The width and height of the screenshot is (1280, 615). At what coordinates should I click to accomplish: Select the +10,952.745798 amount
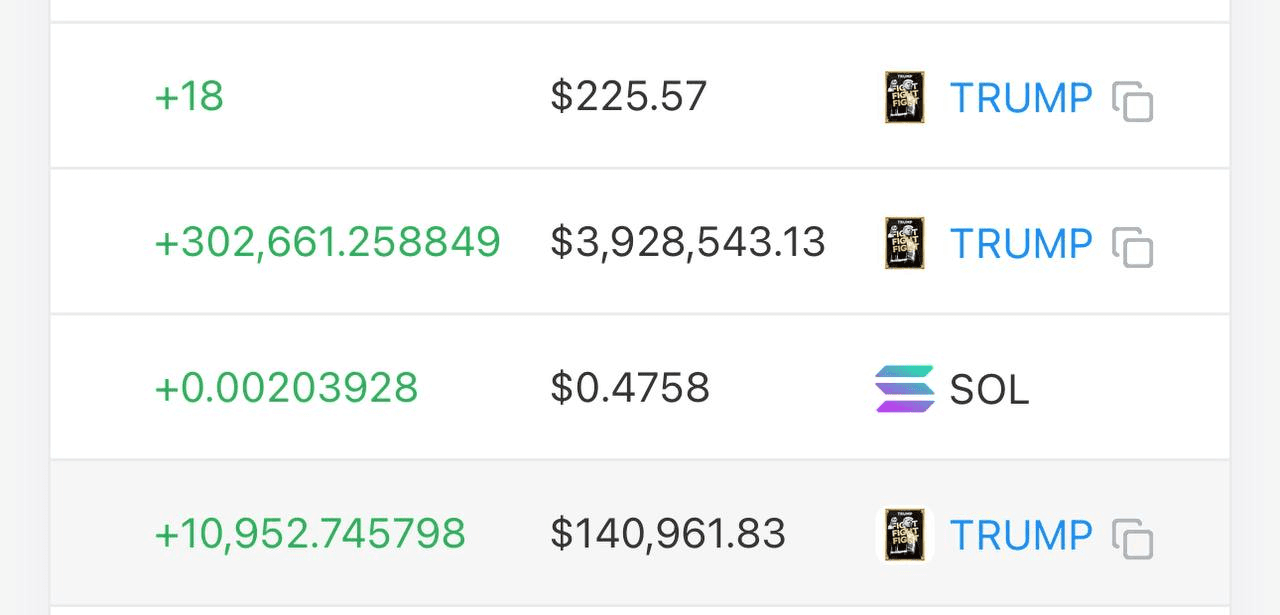[310, 533]
